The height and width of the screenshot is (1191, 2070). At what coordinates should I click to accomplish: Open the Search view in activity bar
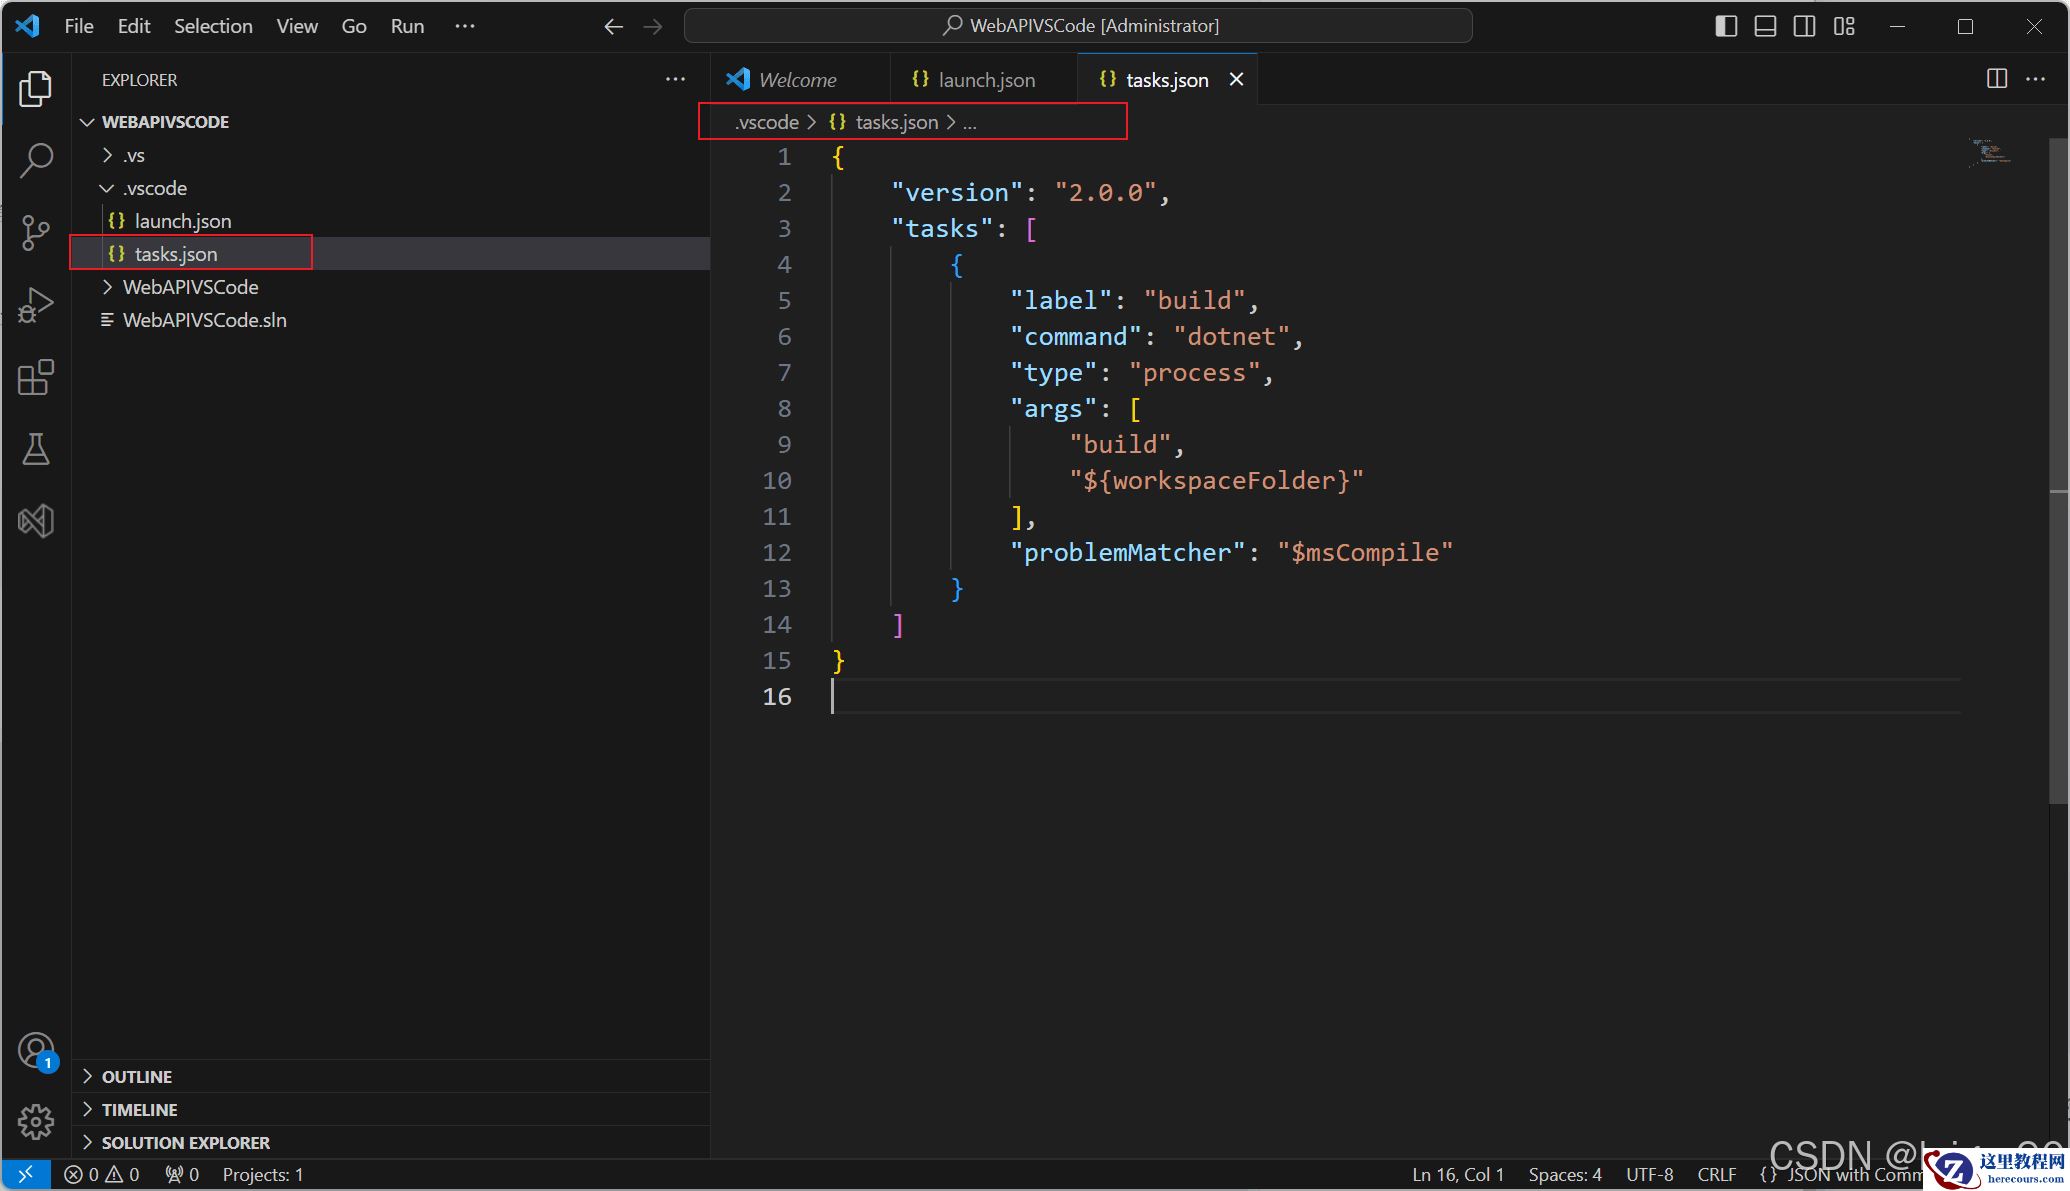36,160
